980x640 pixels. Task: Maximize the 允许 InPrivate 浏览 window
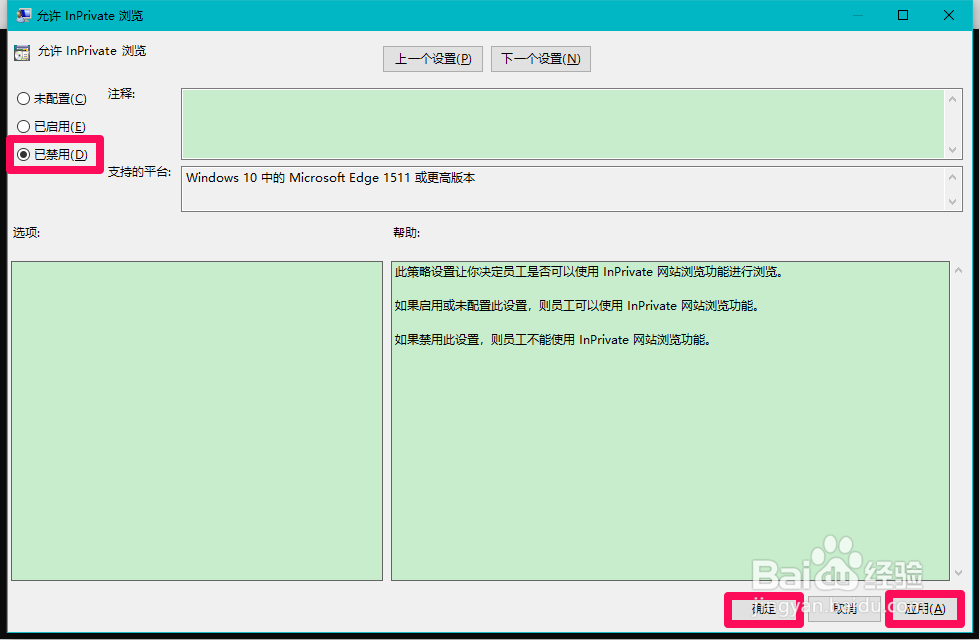click(903, 15)
